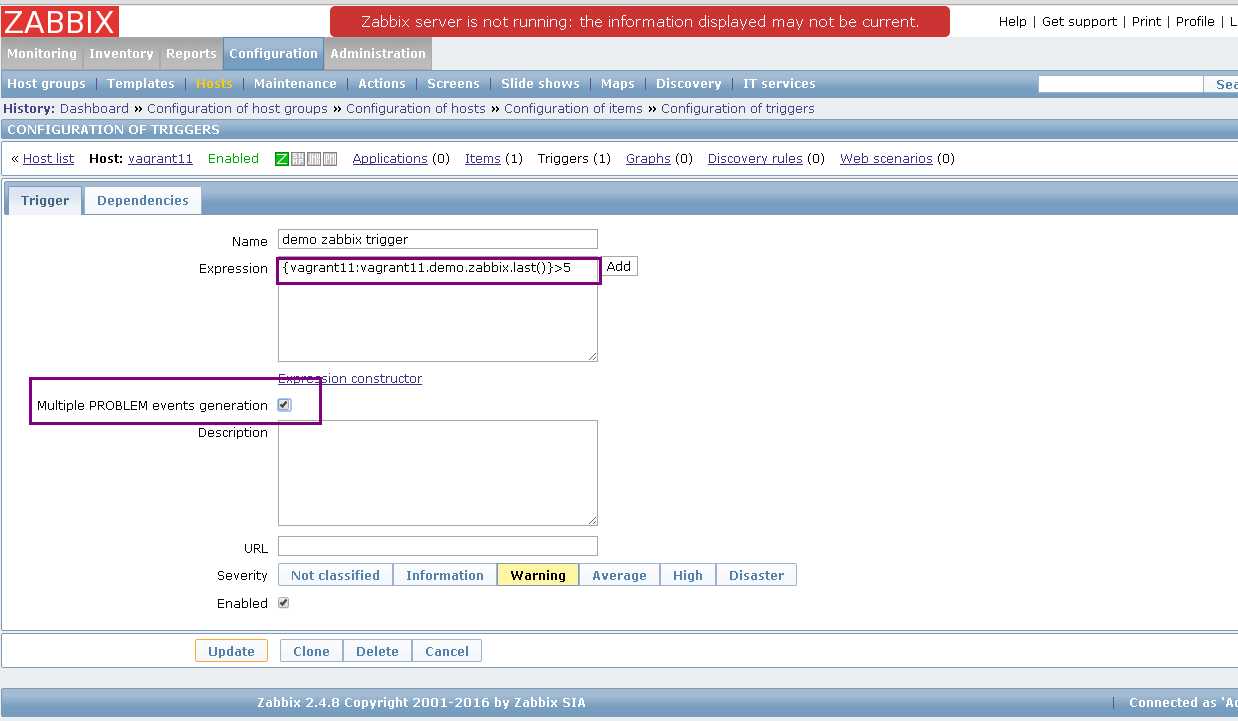The image size is (1238, 721).
Task: Click Dashboard in the history breadcrumb
Action: 94,108
